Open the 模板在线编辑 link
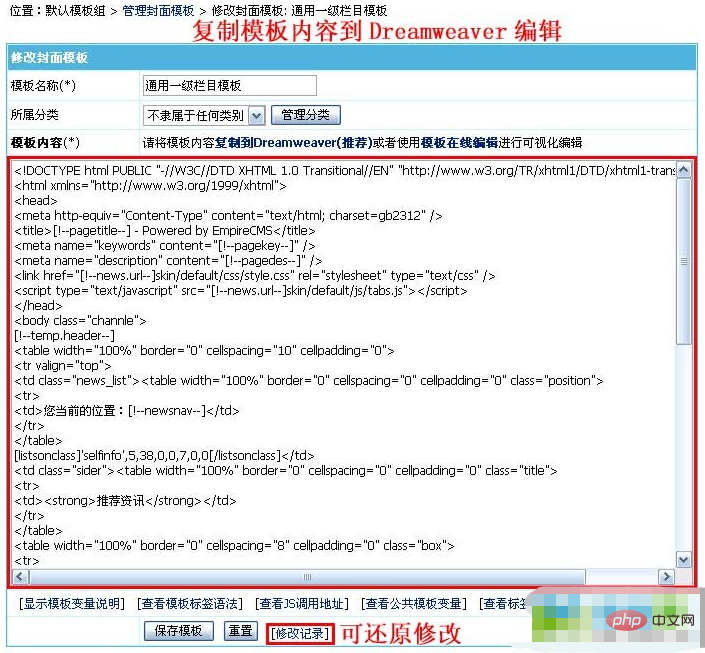This screenshot has height=653, width=705. tap(459, 143)
